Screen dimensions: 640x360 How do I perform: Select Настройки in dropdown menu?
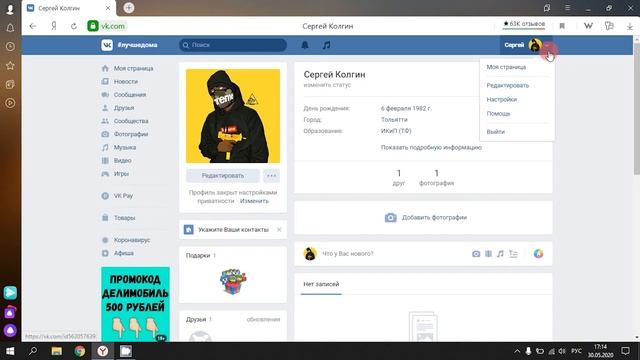[502, 100]
